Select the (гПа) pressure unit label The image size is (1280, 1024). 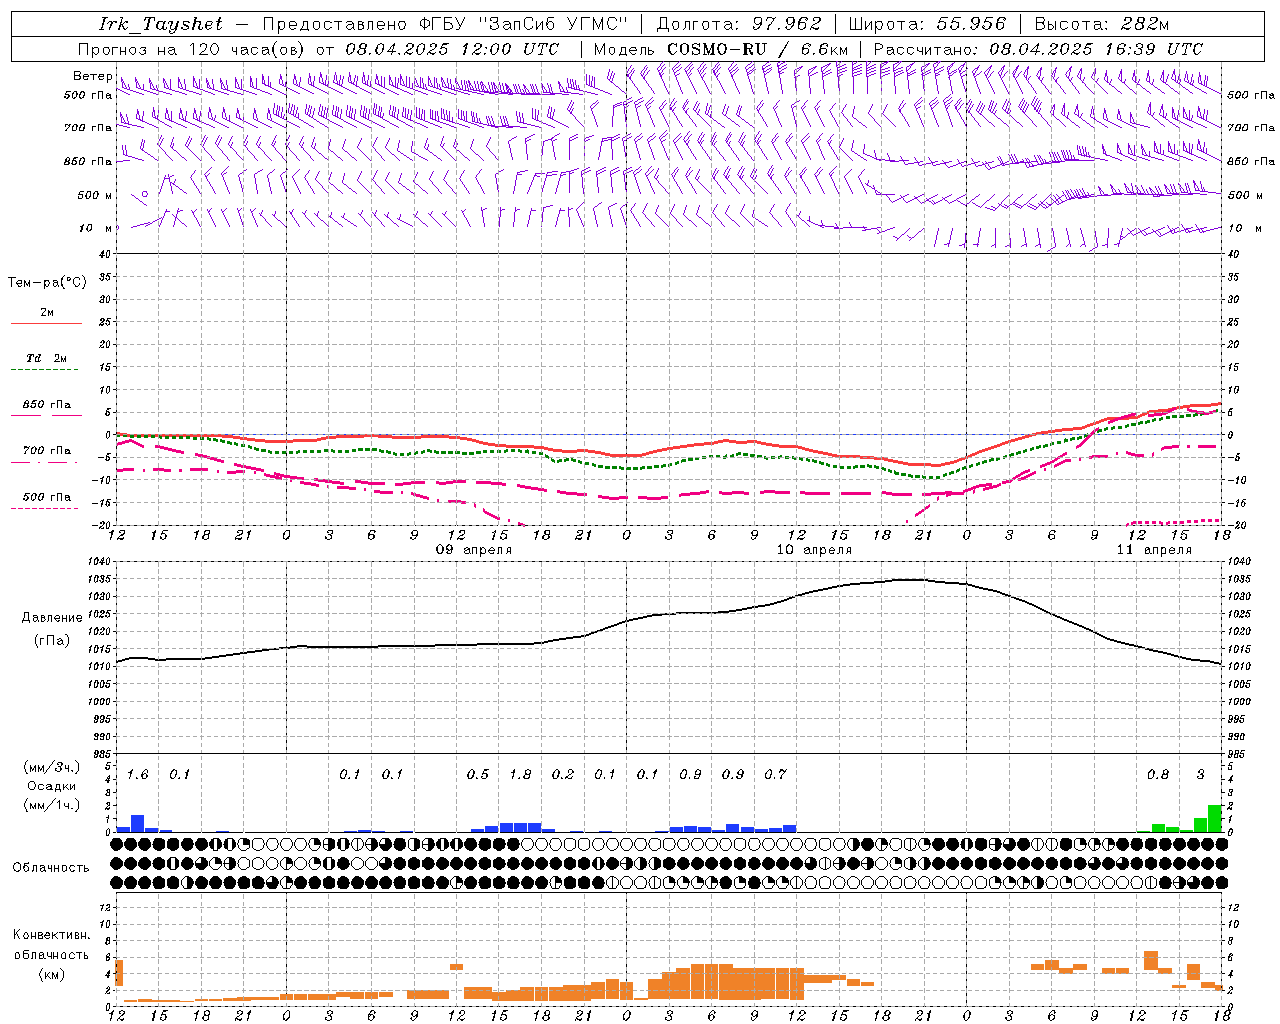(52, 640)
